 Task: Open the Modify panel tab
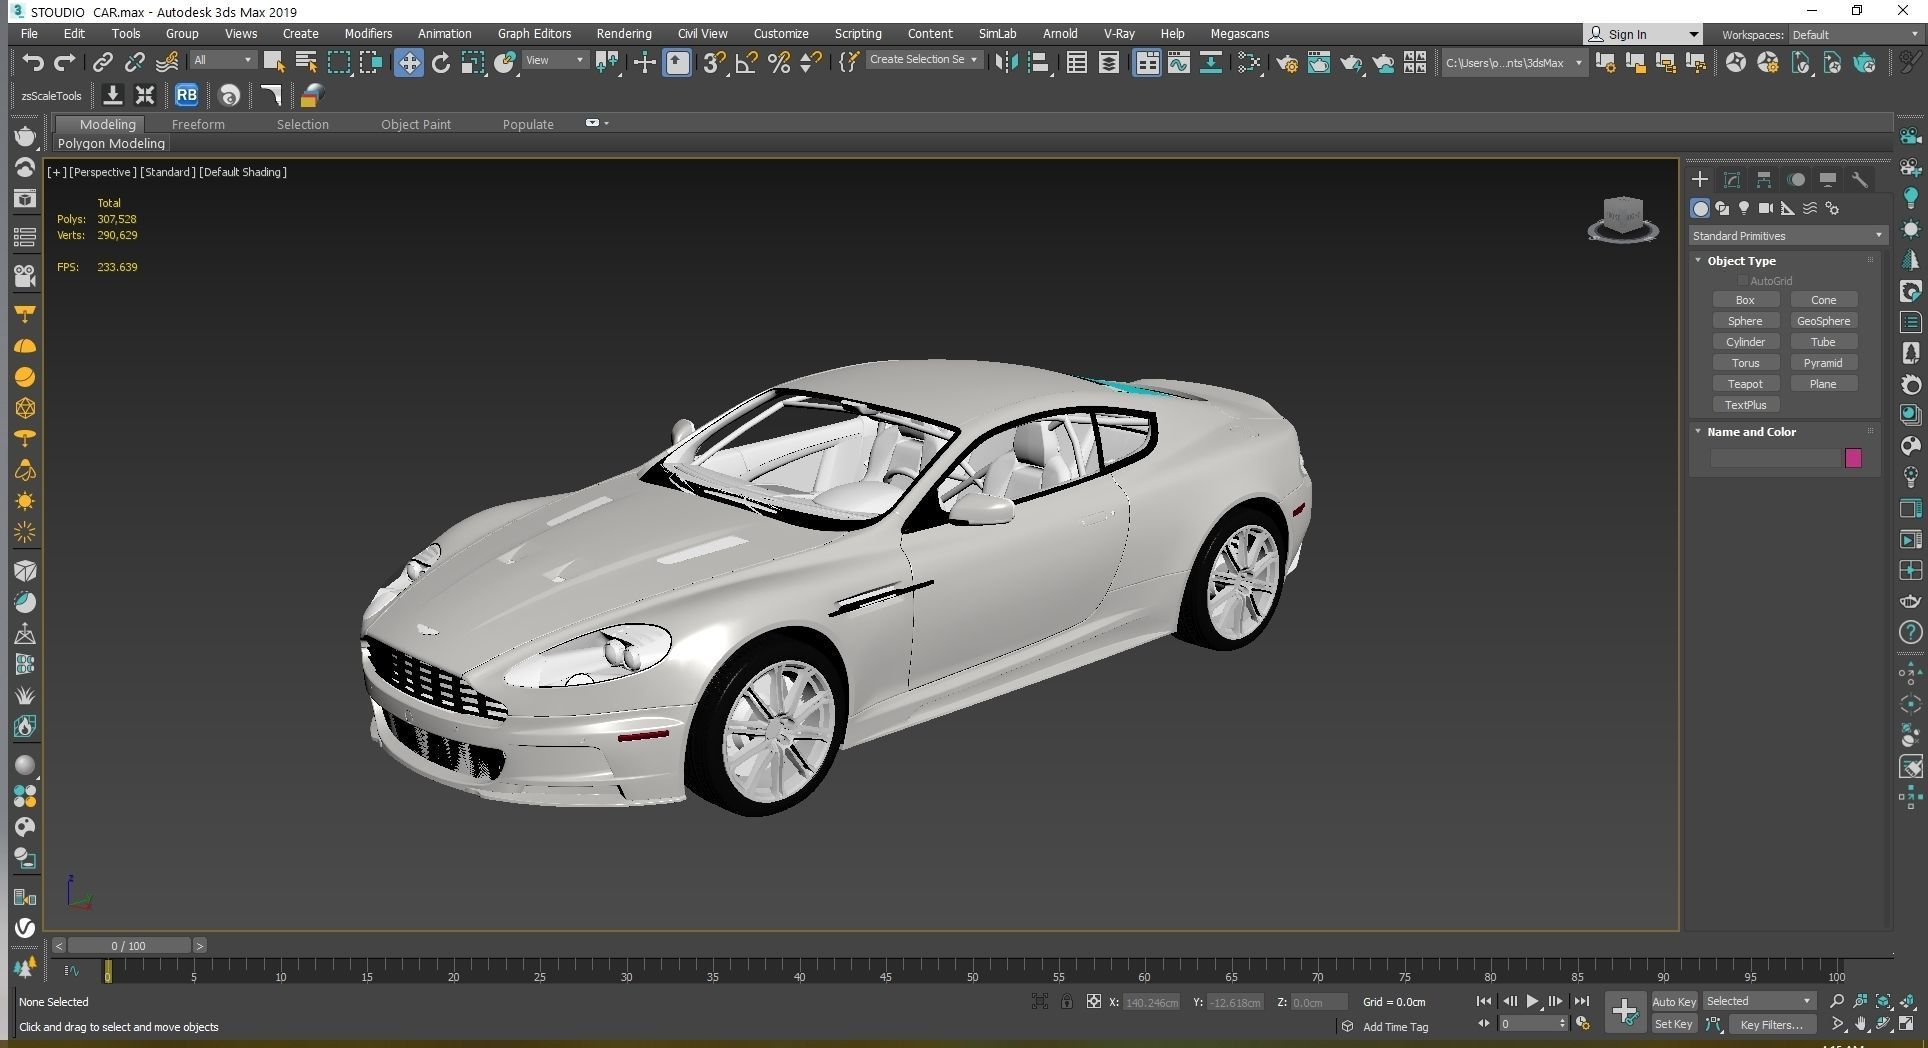[x=1732, y=180]
